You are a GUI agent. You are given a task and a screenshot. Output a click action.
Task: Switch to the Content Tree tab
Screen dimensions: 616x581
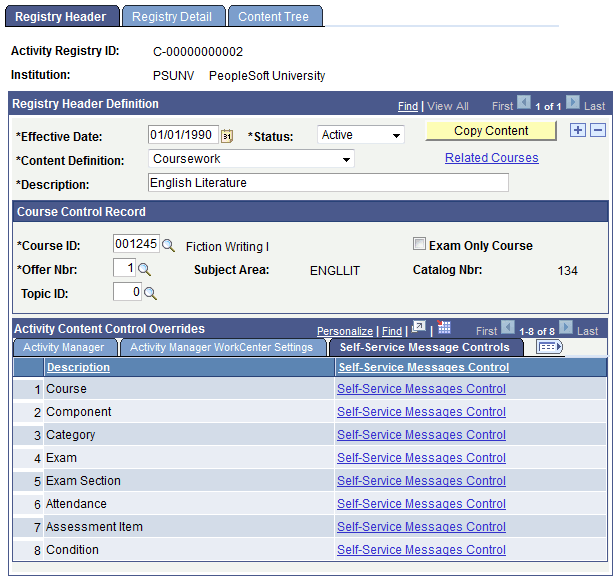pos(274,16)
